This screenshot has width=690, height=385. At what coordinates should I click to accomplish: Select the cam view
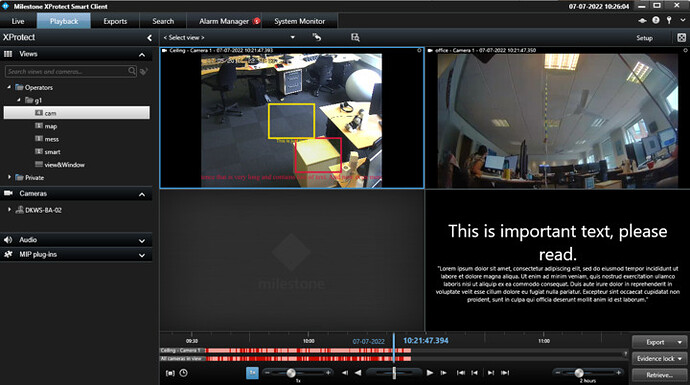[77, 113]
